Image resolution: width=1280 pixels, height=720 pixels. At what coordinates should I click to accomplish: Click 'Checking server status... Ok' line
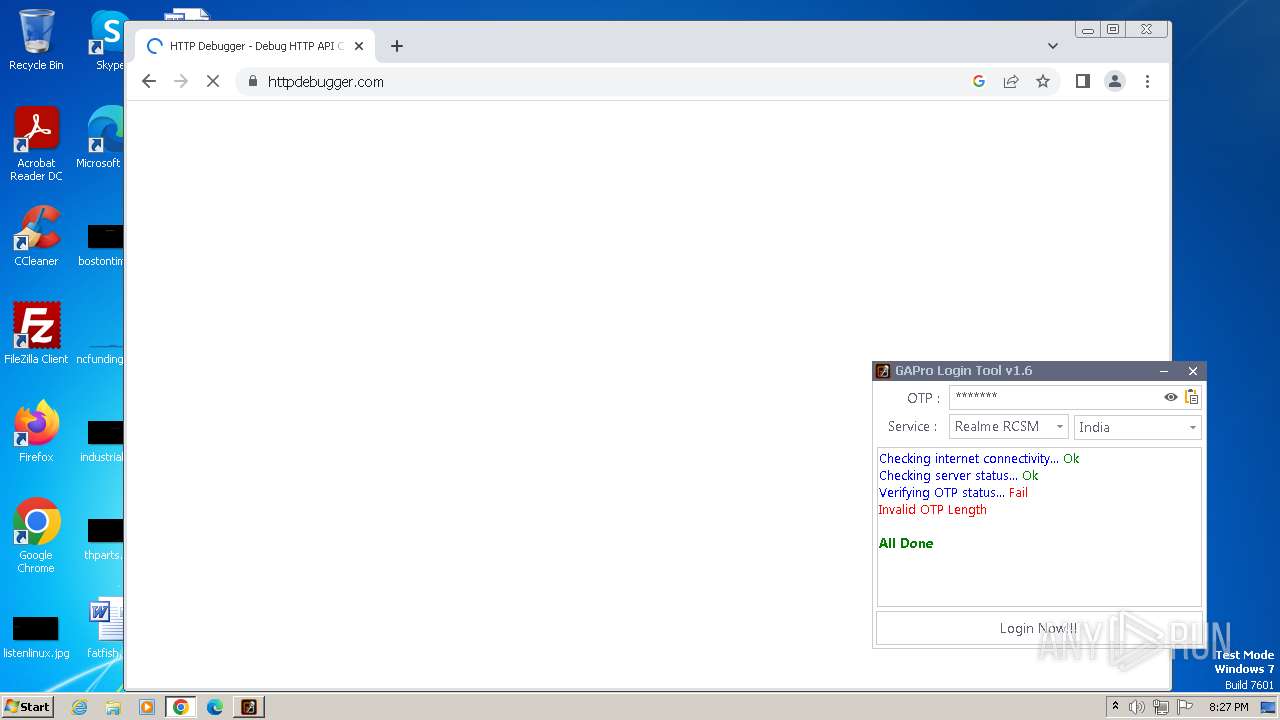[x=959, y=476]
